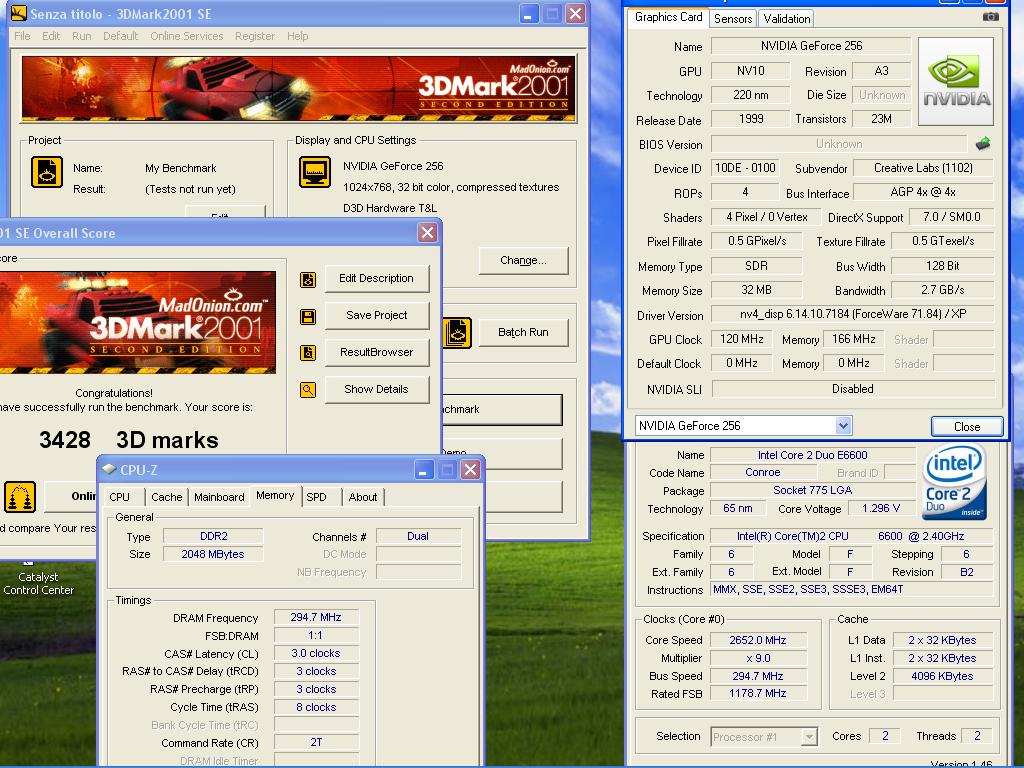The width and height of the screenshot is (1024, 768).
Task: Click the Subvendor Creative Labs field
Action: point(923,168)
